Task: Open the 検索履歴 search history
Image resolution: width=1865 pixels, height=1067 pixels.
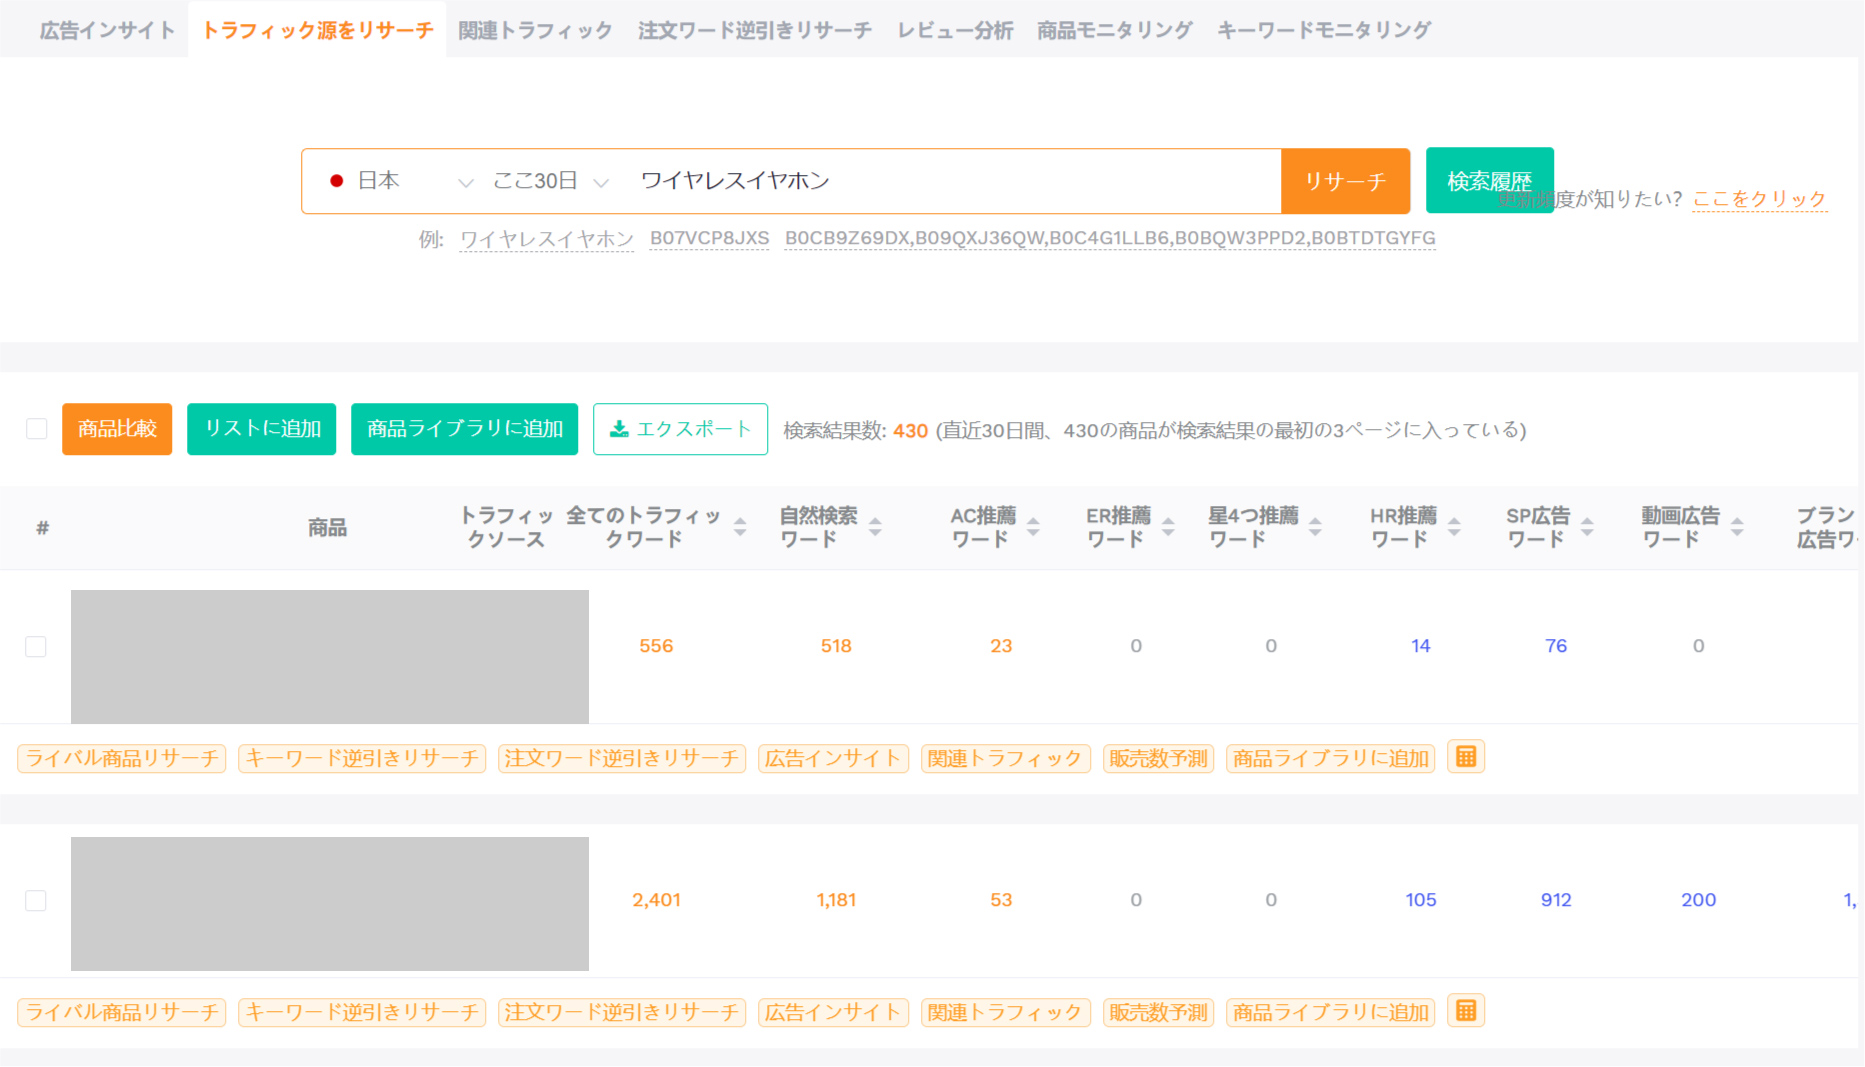Action: (1489, 181)
